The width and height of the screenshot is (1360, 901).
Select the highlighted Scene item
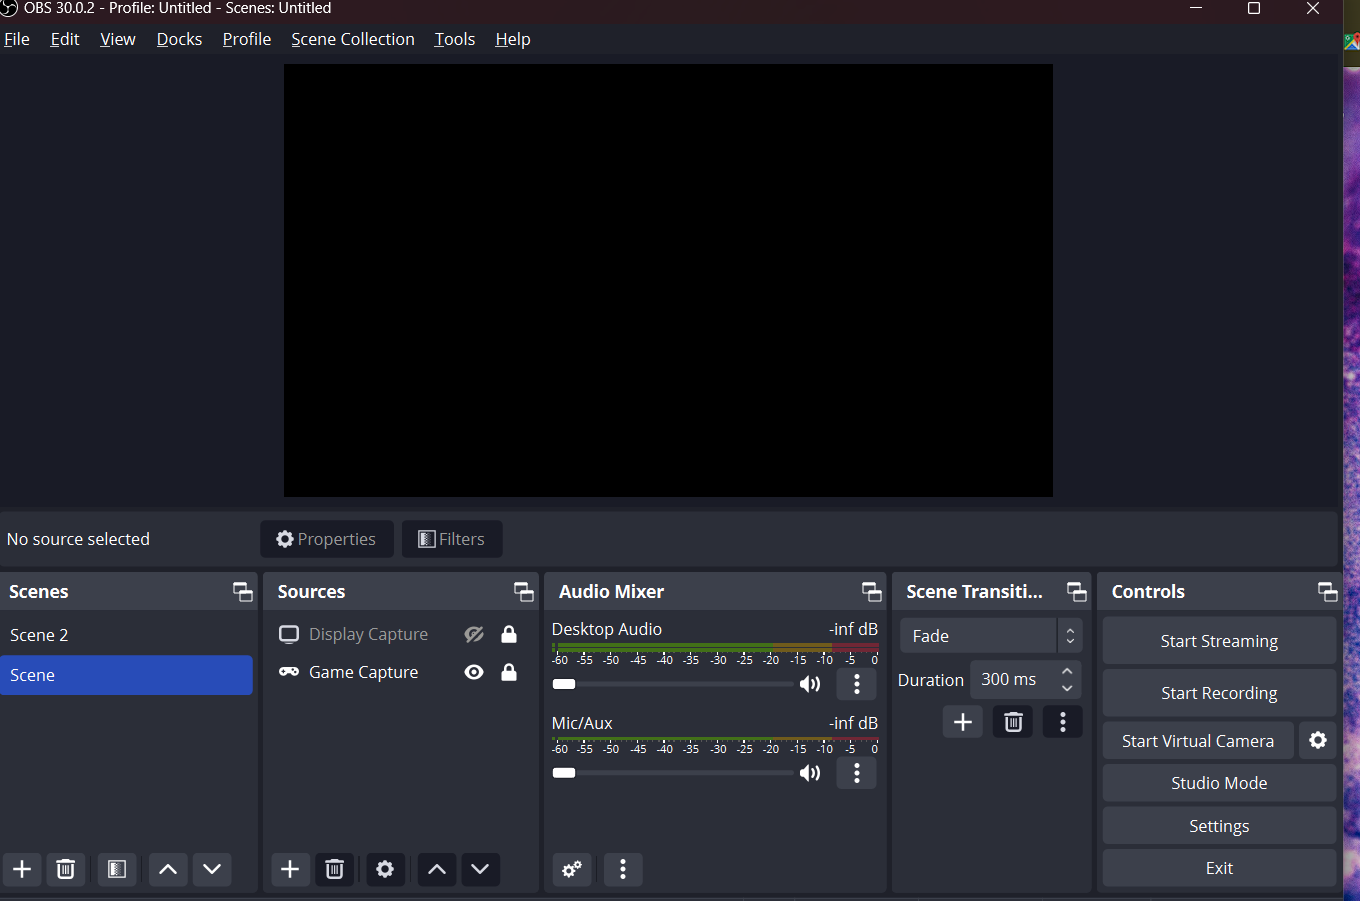click(x=127, y=675)
